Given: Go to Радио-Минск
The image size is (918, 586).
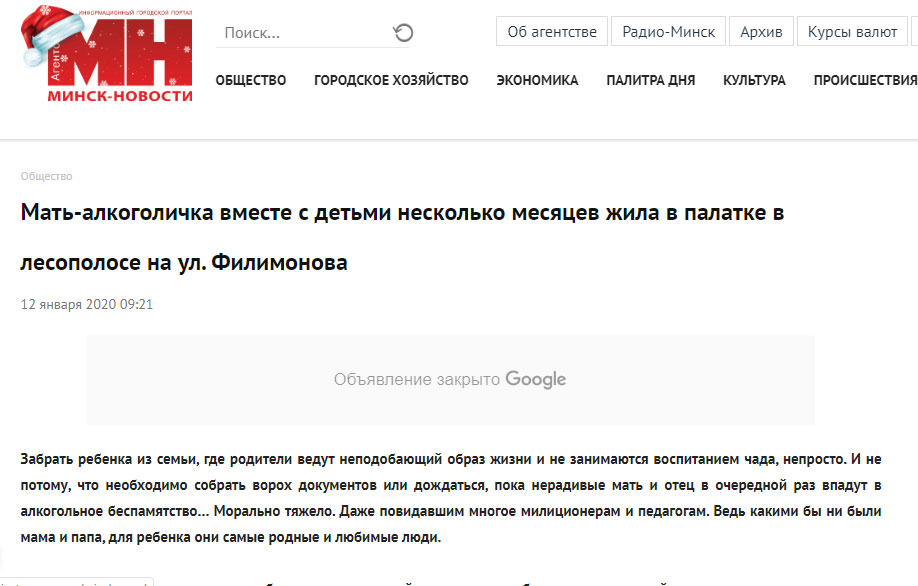Looking at the screenshot, I should [x=668, y=31].
